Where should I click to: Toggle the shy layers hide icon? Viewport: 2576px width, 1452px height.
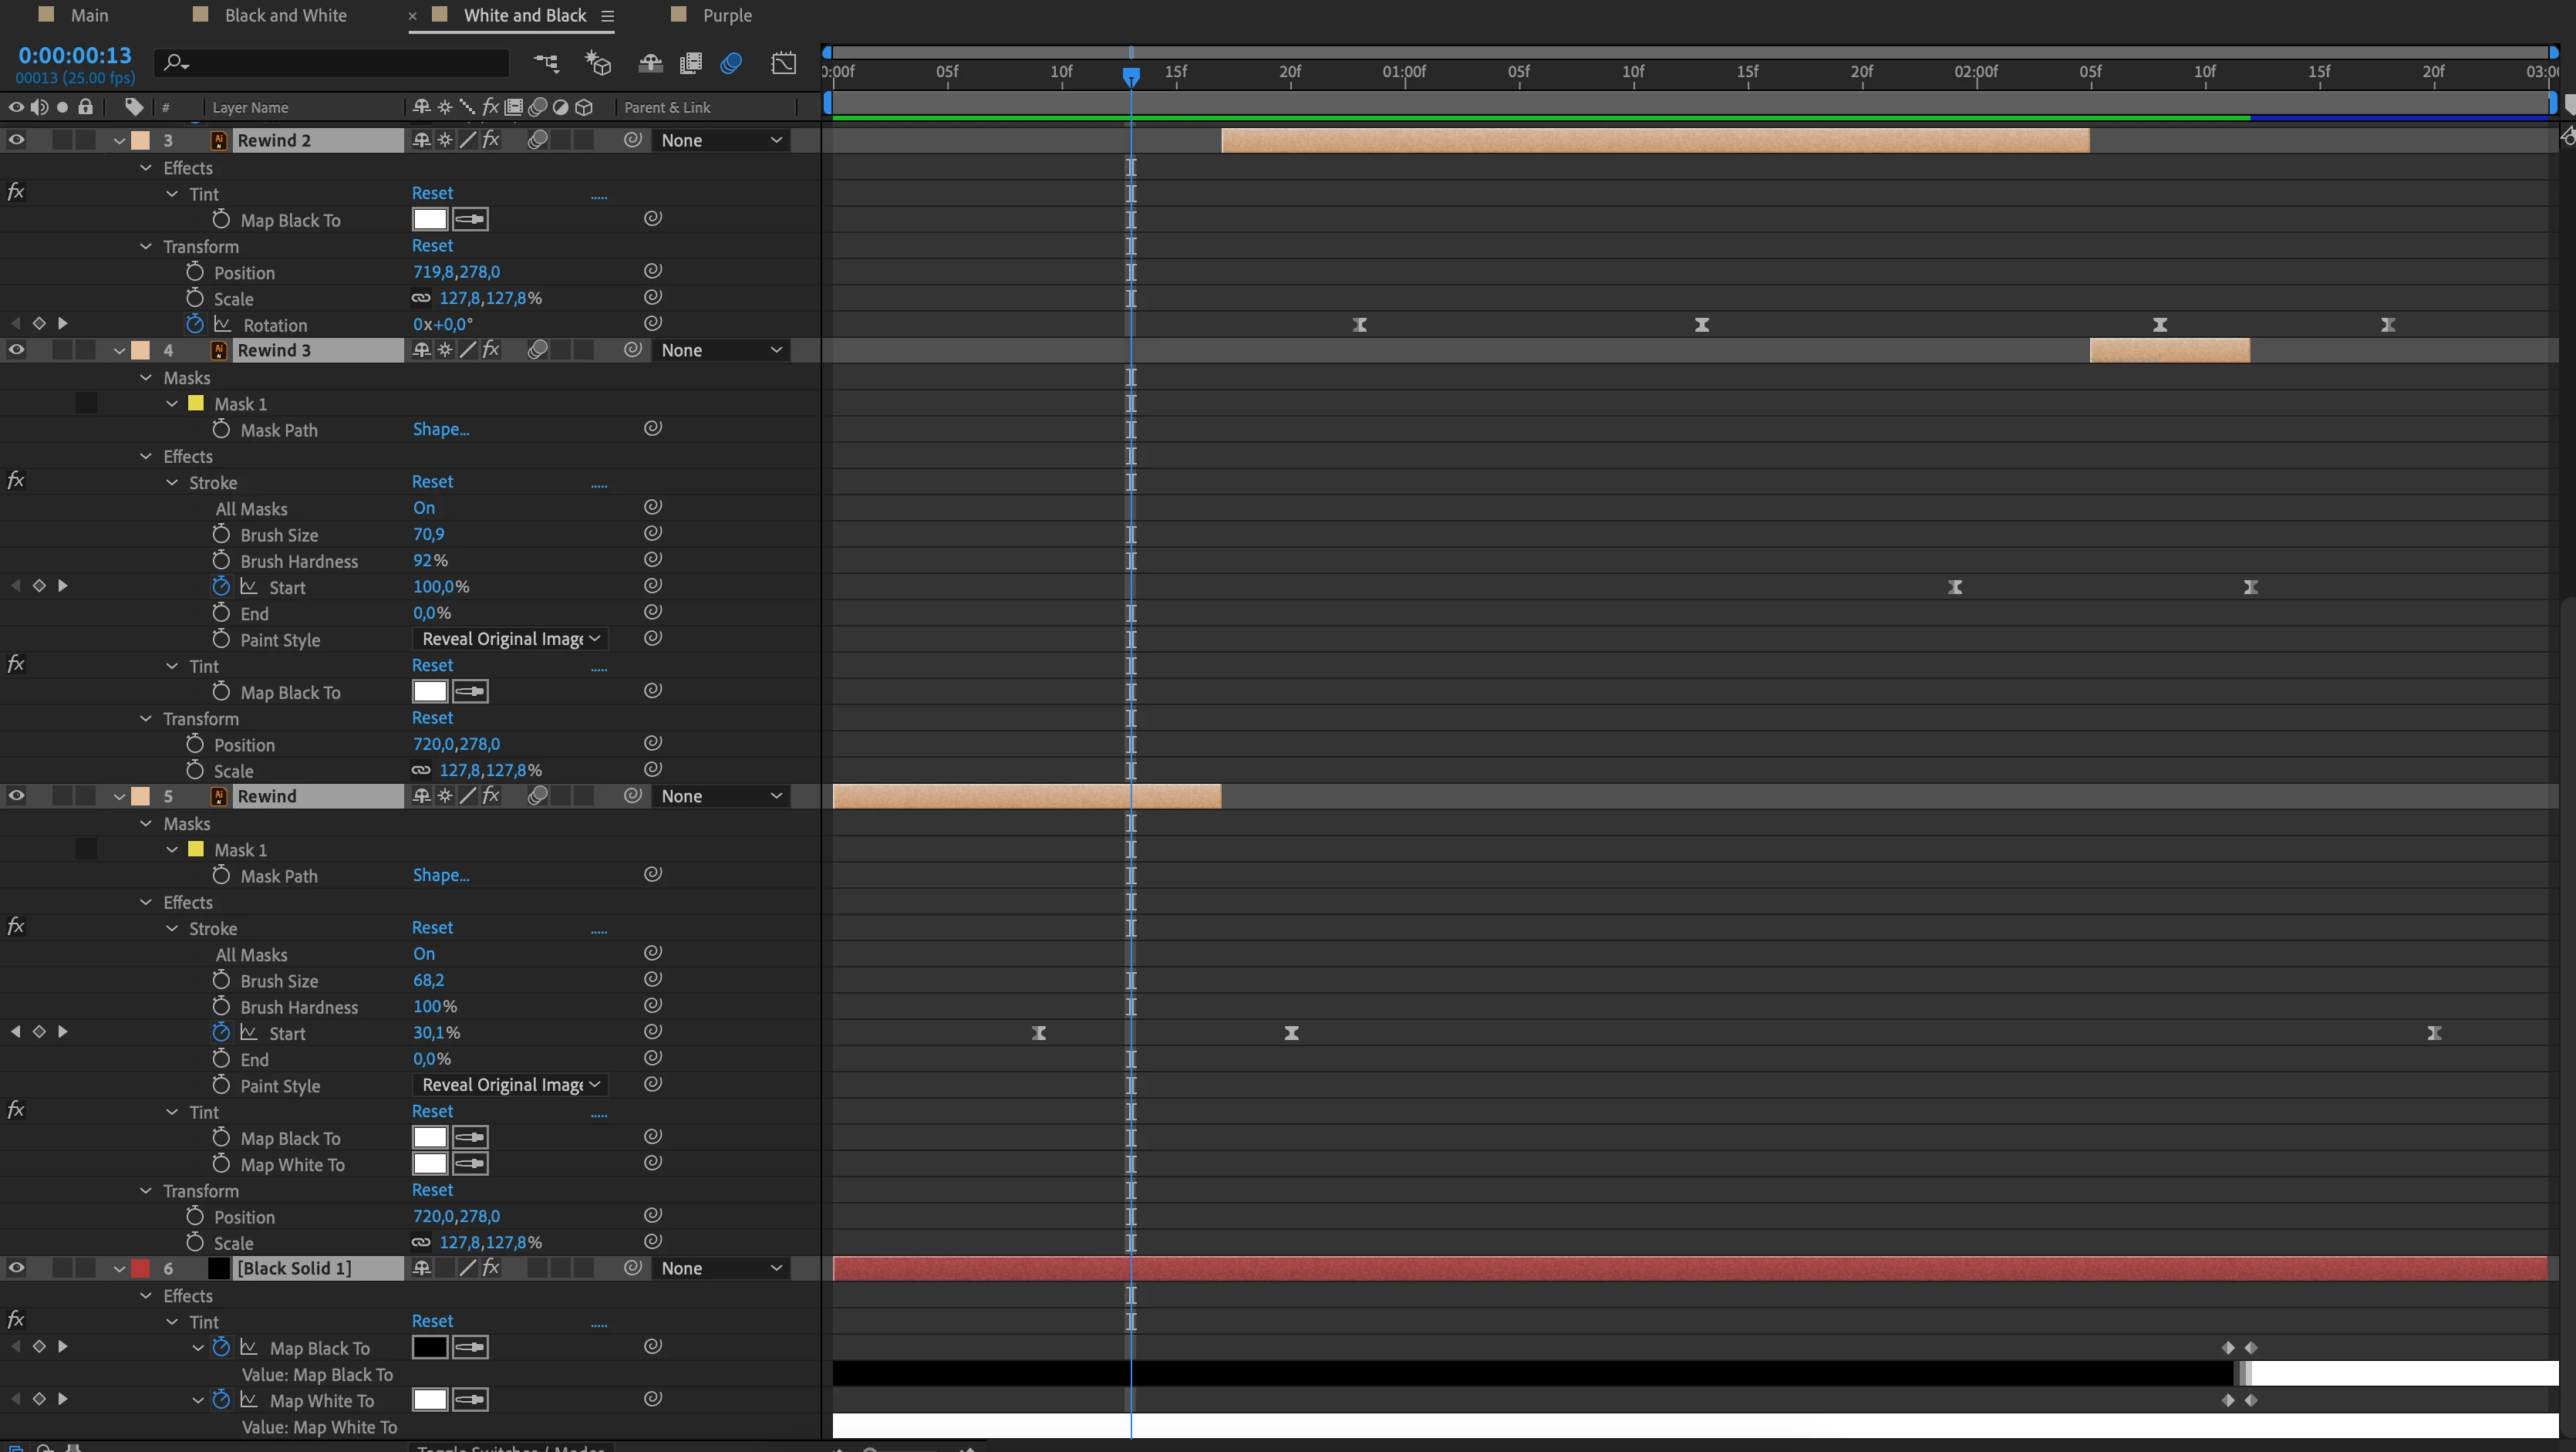[x=650, y=63]
